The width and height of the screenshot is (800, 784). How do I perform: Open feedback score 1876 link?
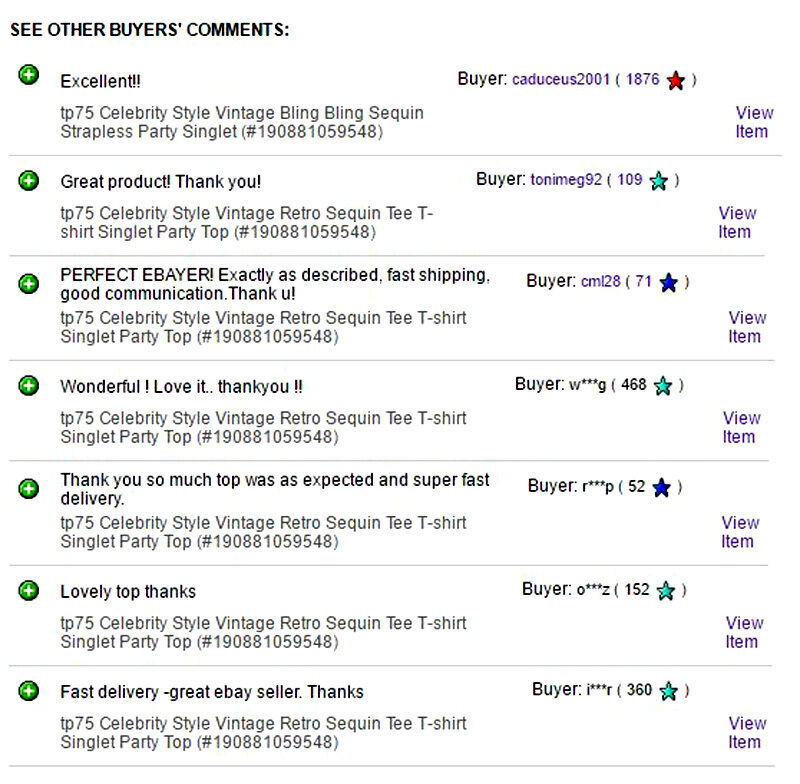point(642,79)
